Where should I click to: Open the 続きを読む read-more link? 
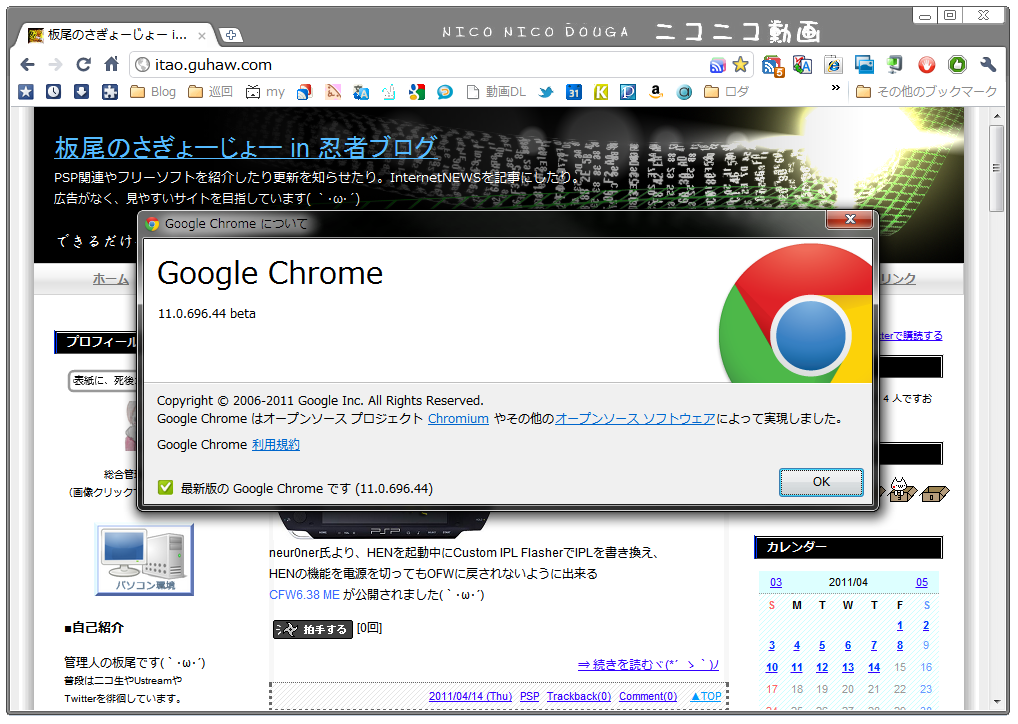648,665
